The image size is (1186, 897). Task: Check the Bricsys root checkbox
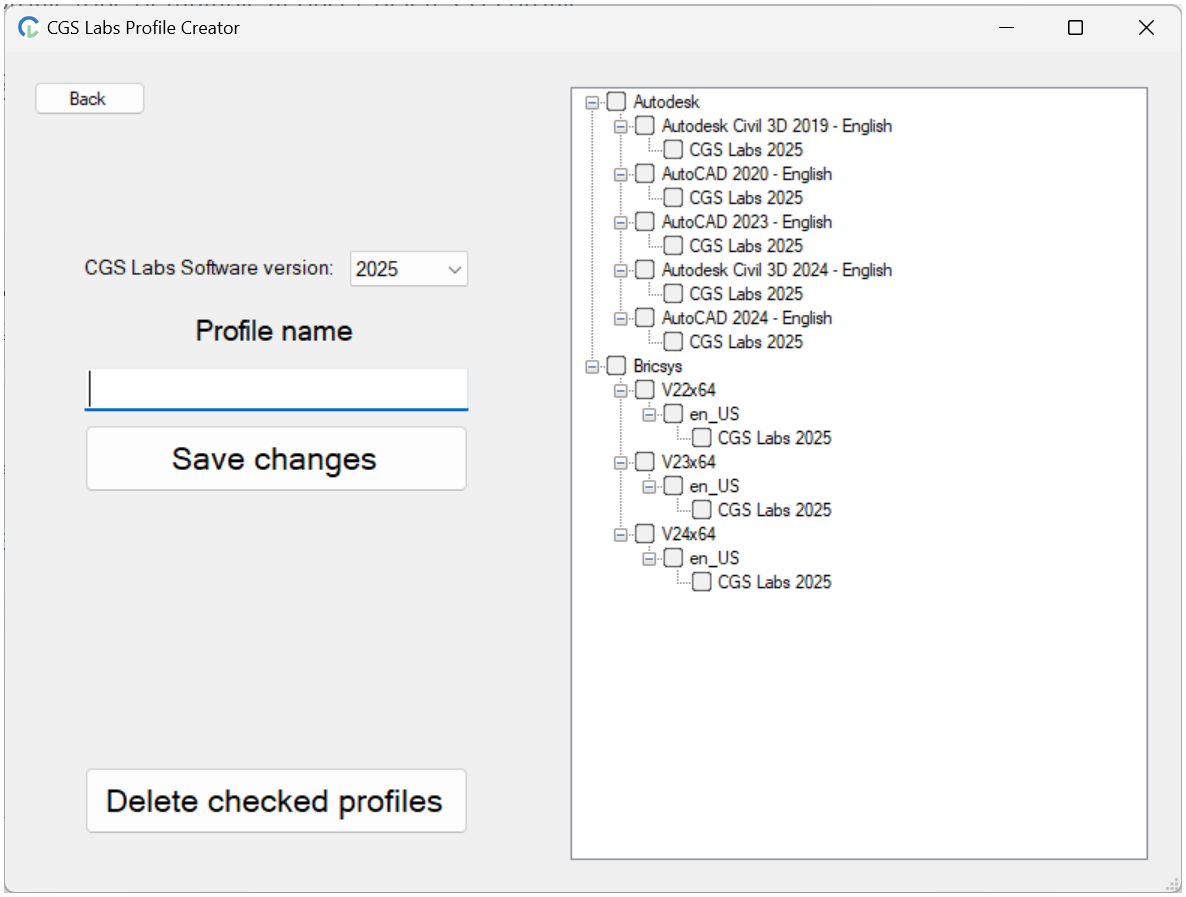pos(617,366)
